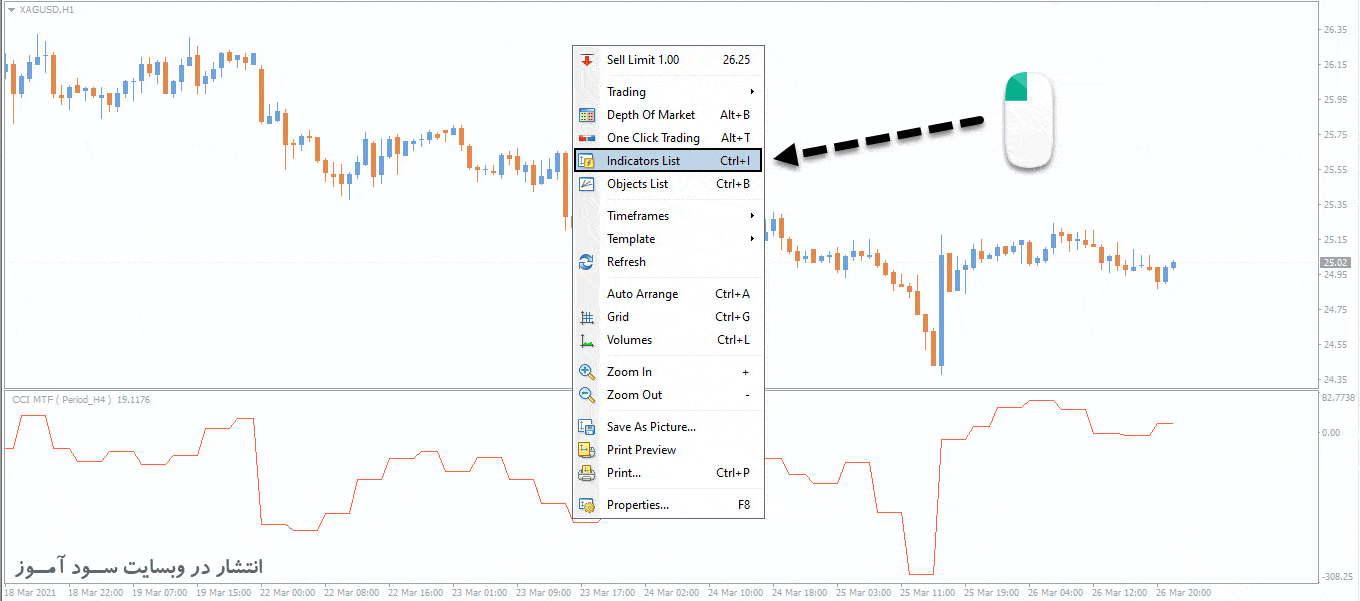Toggle Auto Arrange option
Screen dimensions: 1360x601
click(x=668, y=294)
